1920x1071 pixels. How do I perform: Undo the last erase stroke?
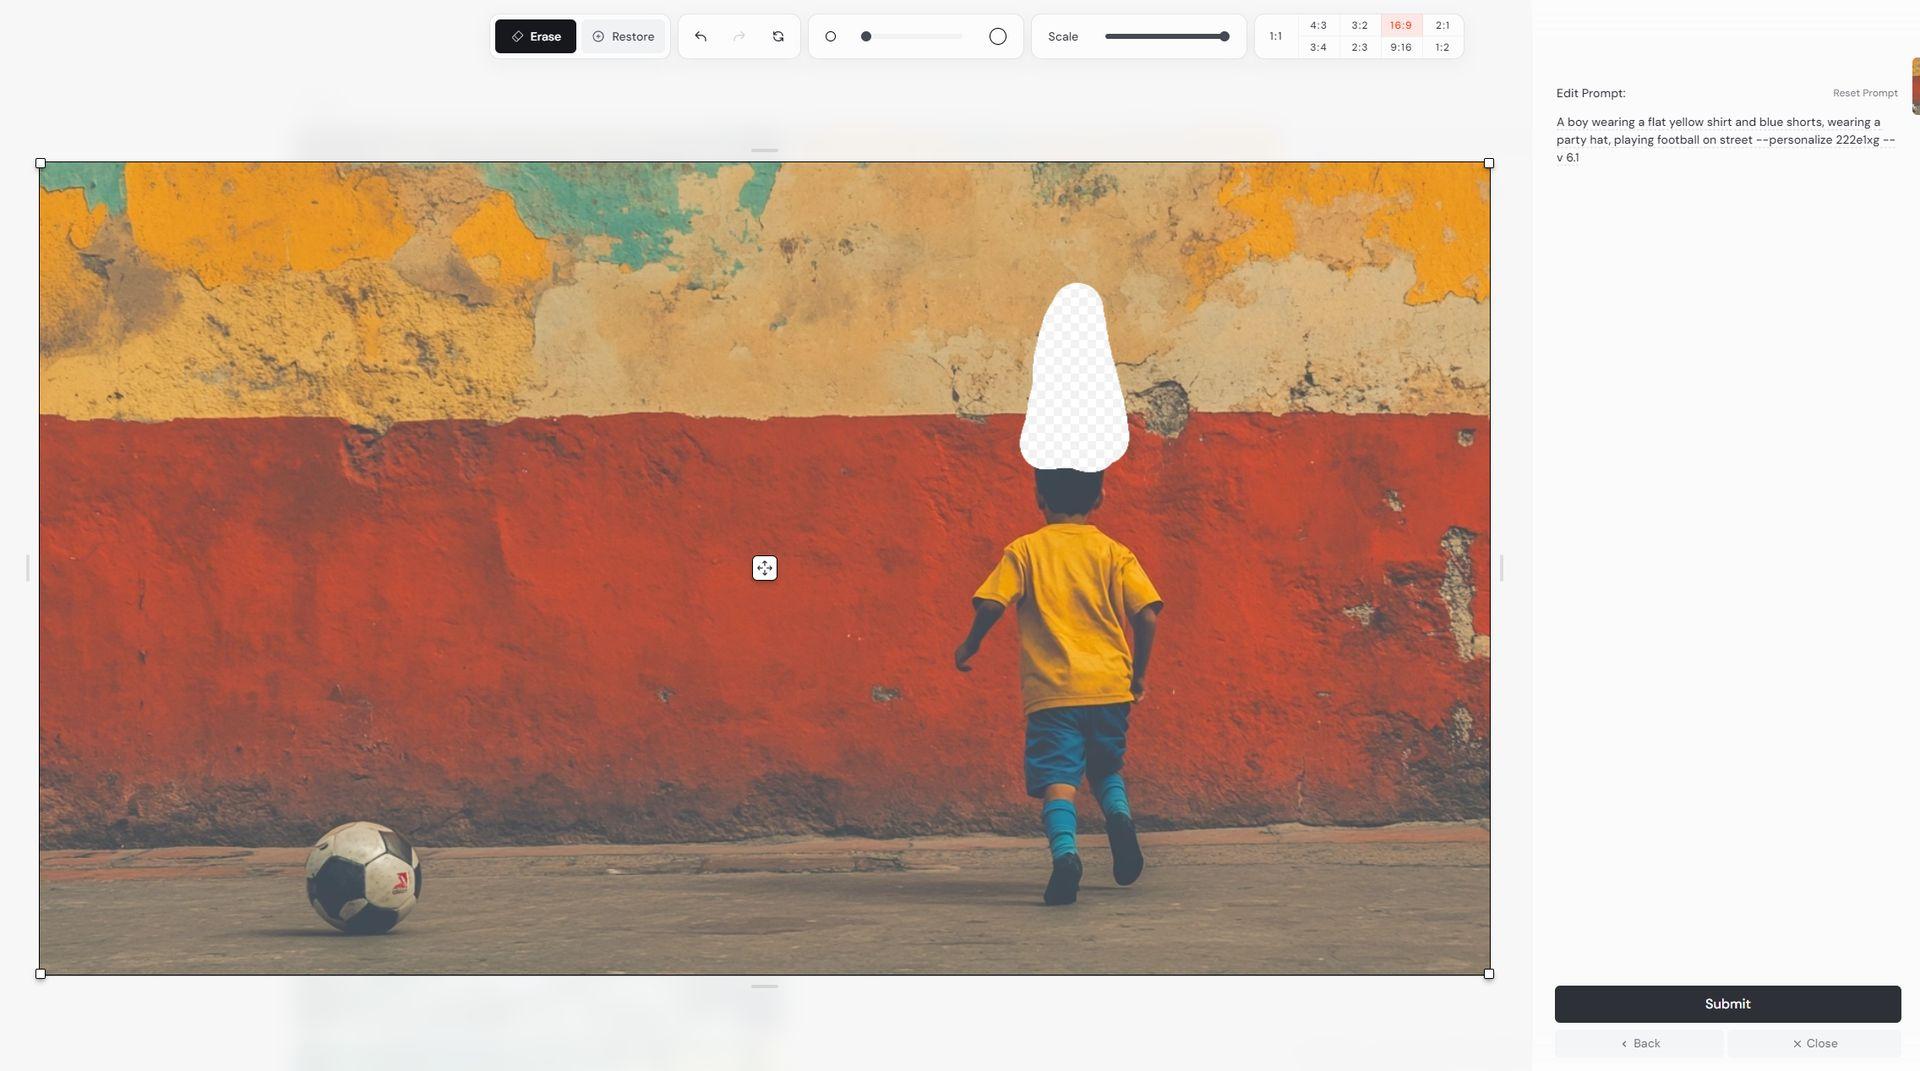(x=700, y=37)
